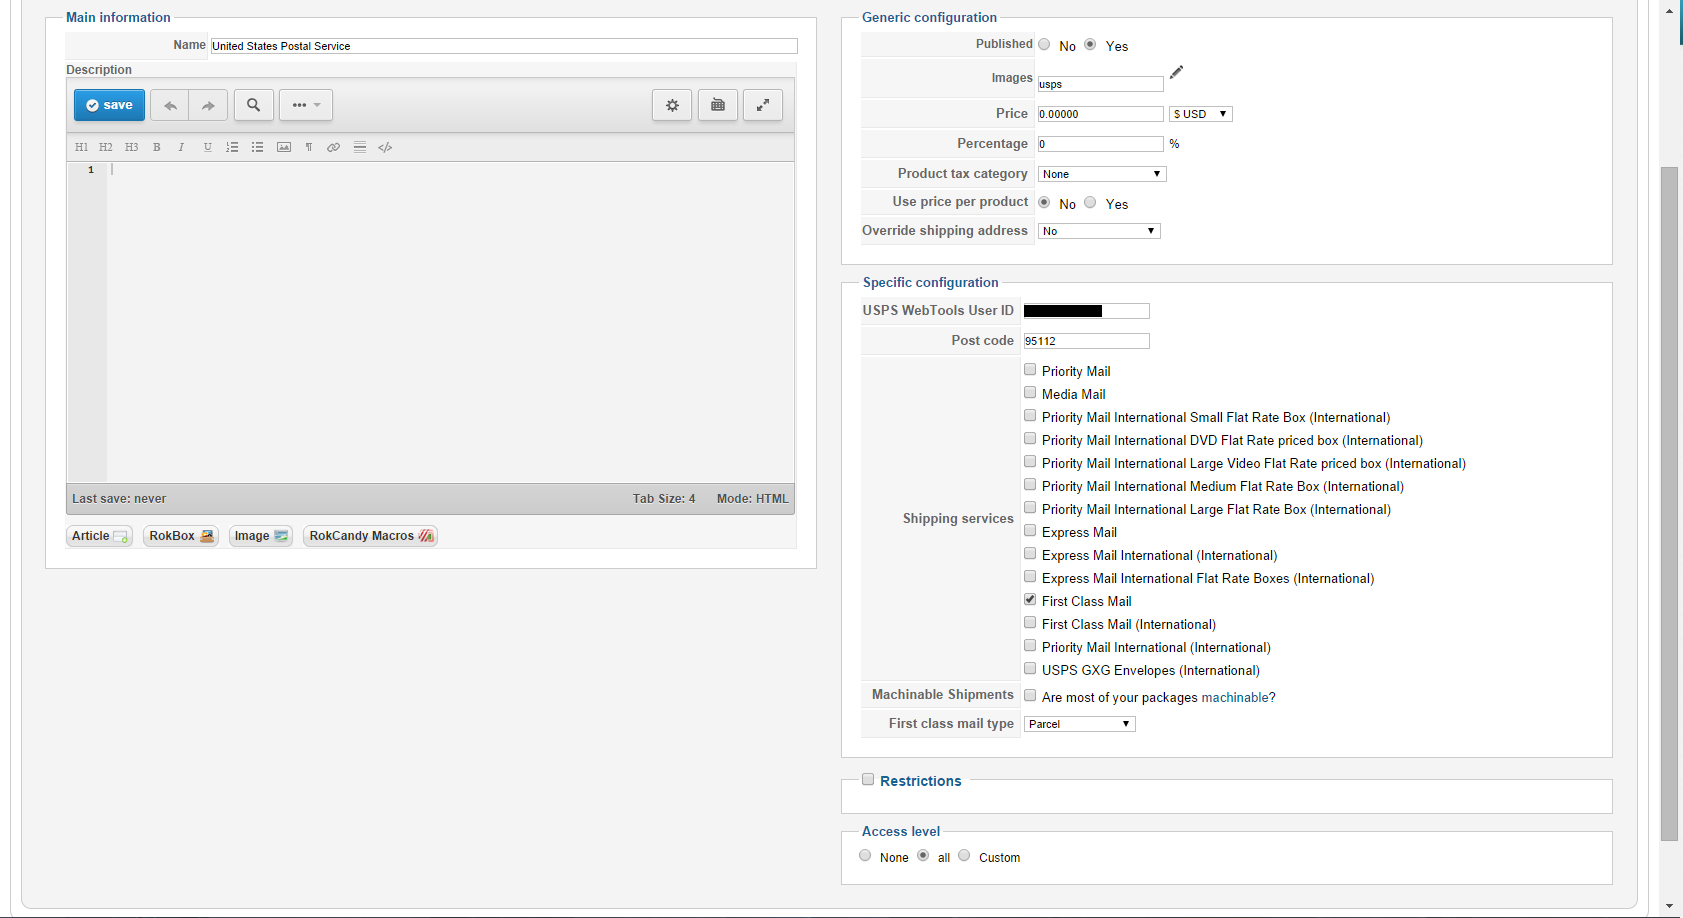Image resolution: width=1683 pixels, height=918 pixels.
Task: Check Priority Mail International (International)
Action: tap(1030, 645)
